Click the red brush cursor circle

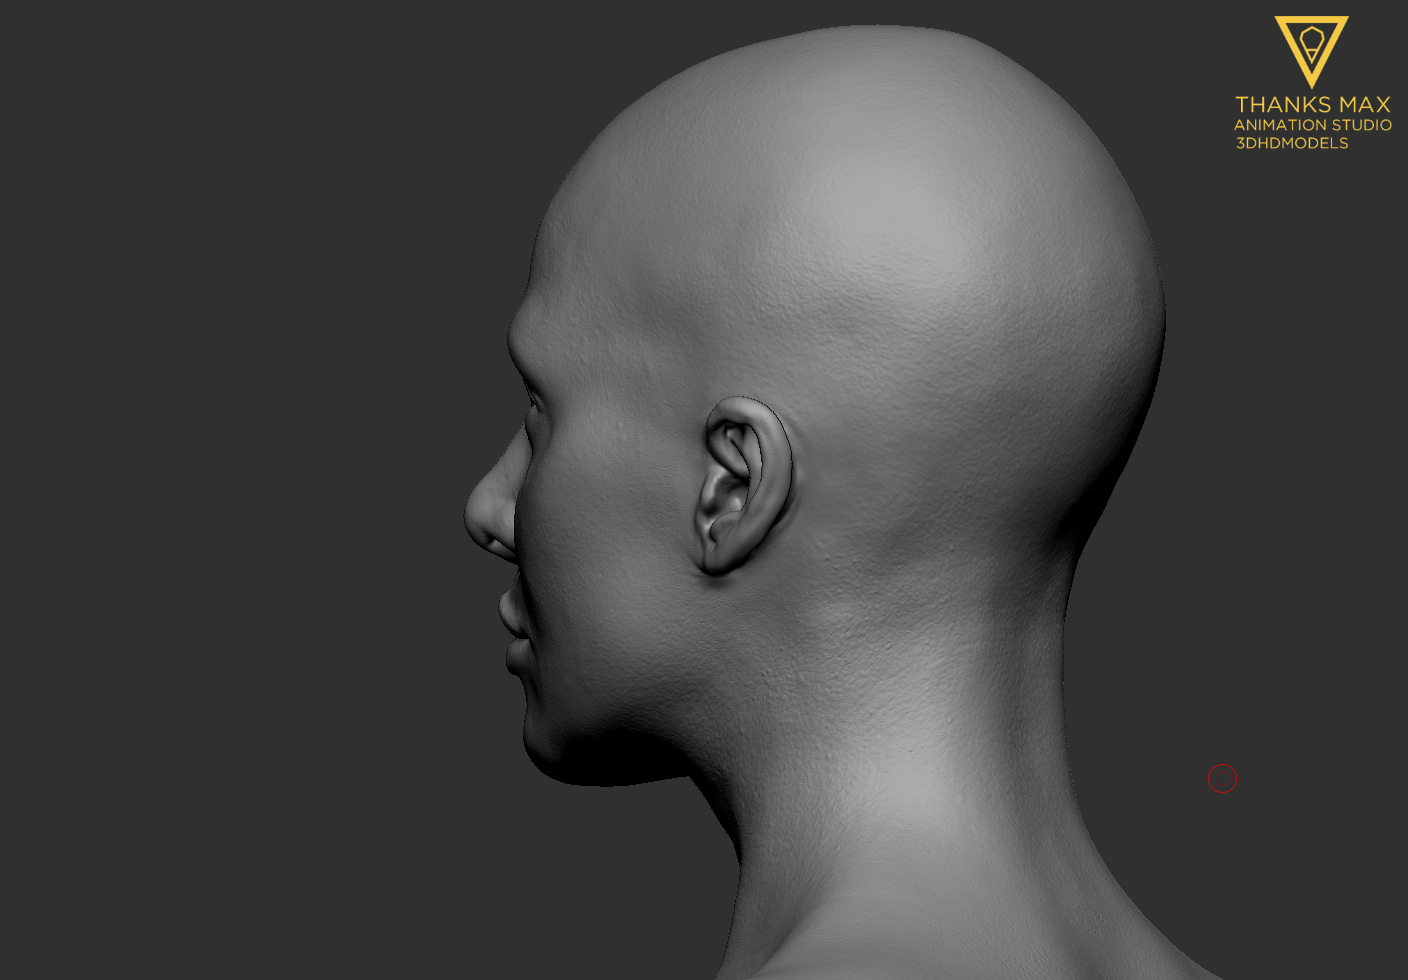(x=1223, y=778)
